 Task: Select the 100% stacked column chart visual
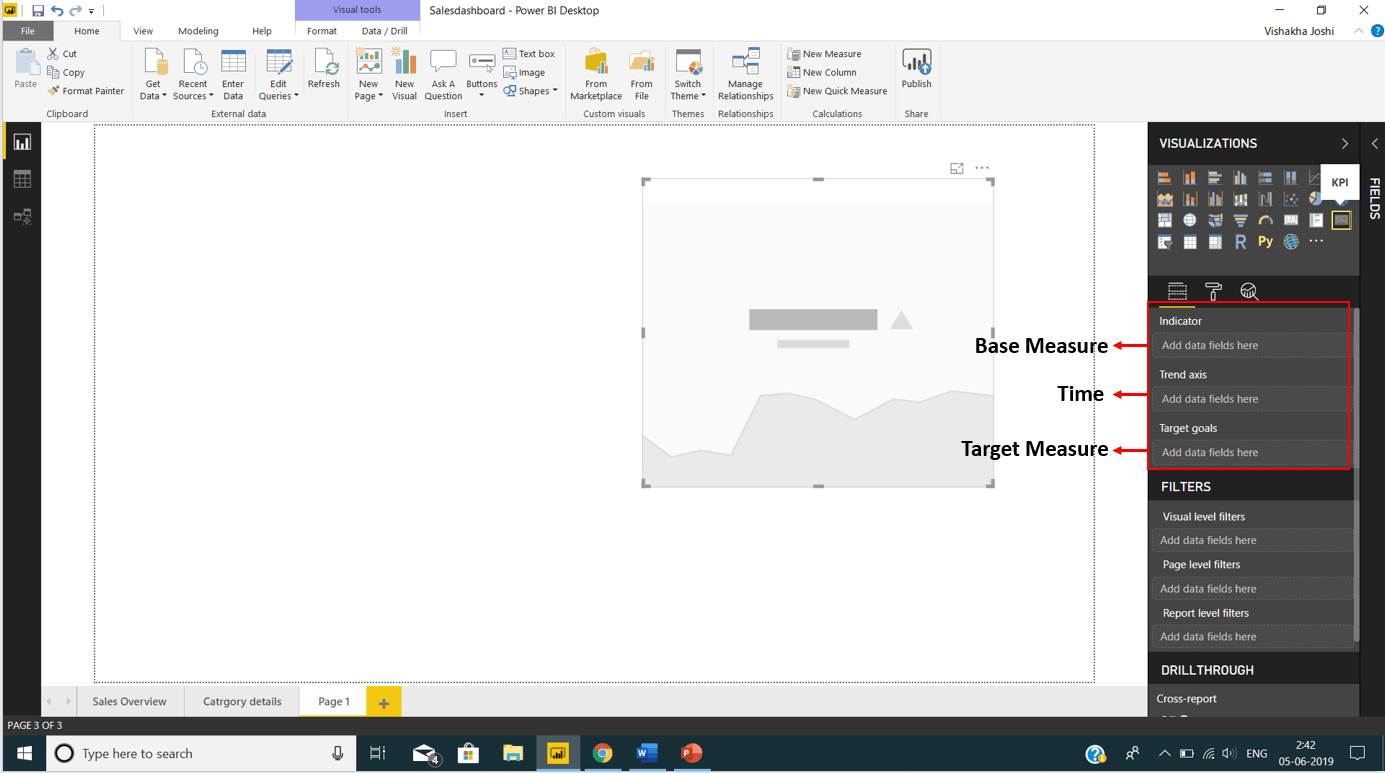(1291, 177)
